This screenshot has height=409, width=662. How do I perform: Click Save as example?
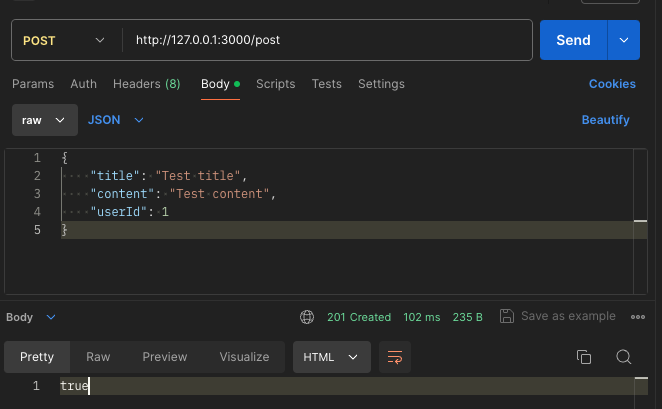(557, 316)
